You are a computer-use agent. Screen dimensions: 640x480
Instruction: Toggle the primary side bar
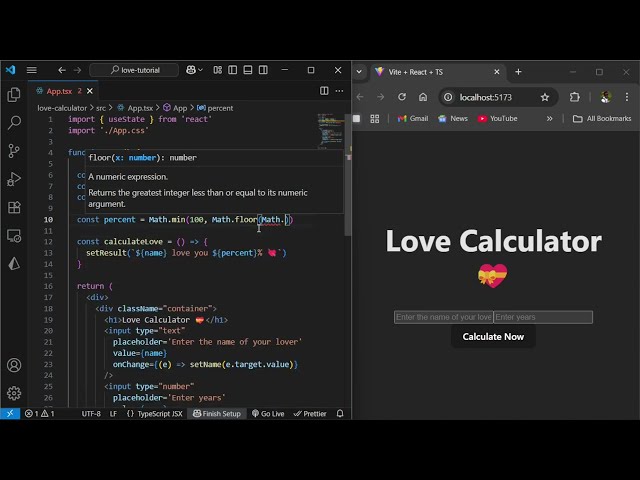[x=233, y=70]
